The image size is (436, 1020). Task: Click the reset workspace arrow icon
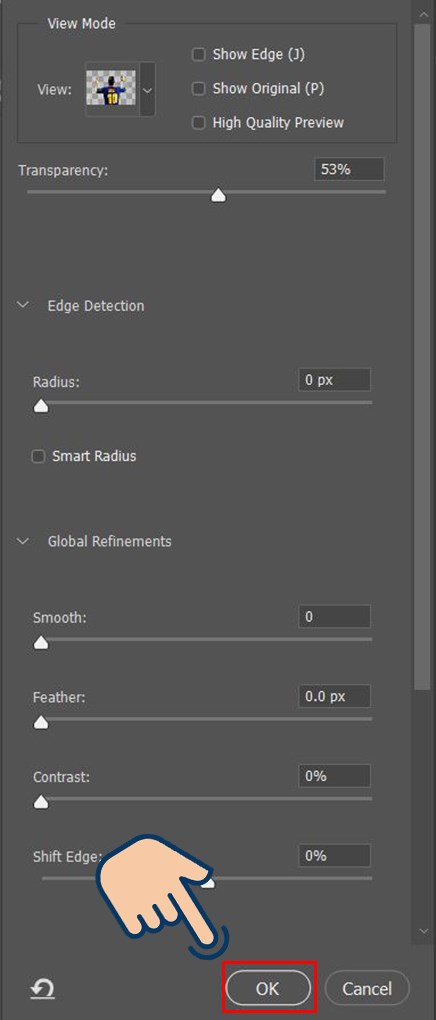[43, 989]
